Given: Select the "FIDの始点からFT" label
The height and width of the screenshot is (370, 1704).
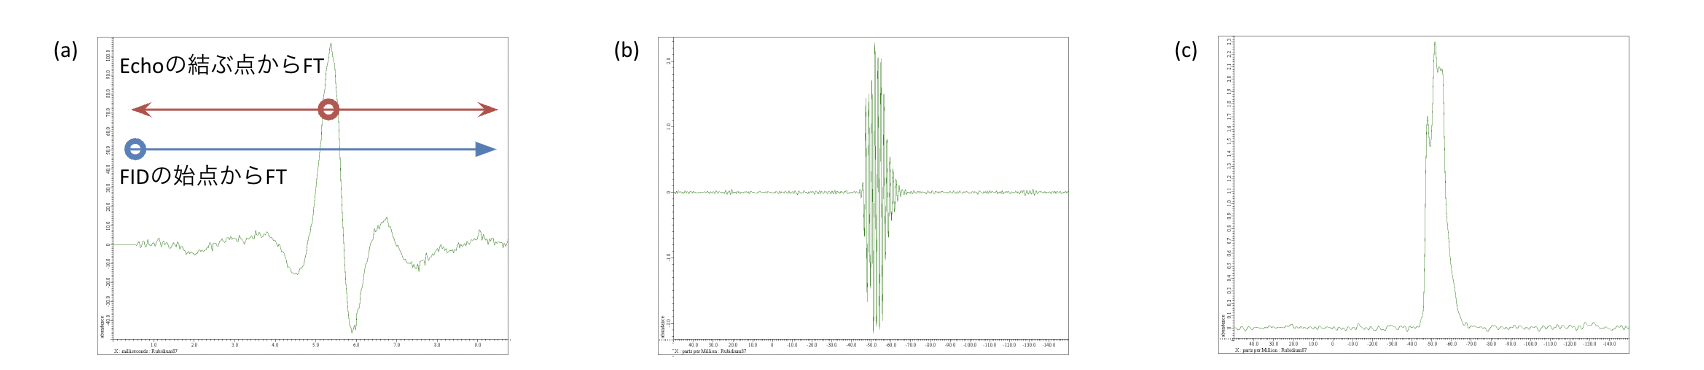Looking at the screenshot, I should coord(203,177).
